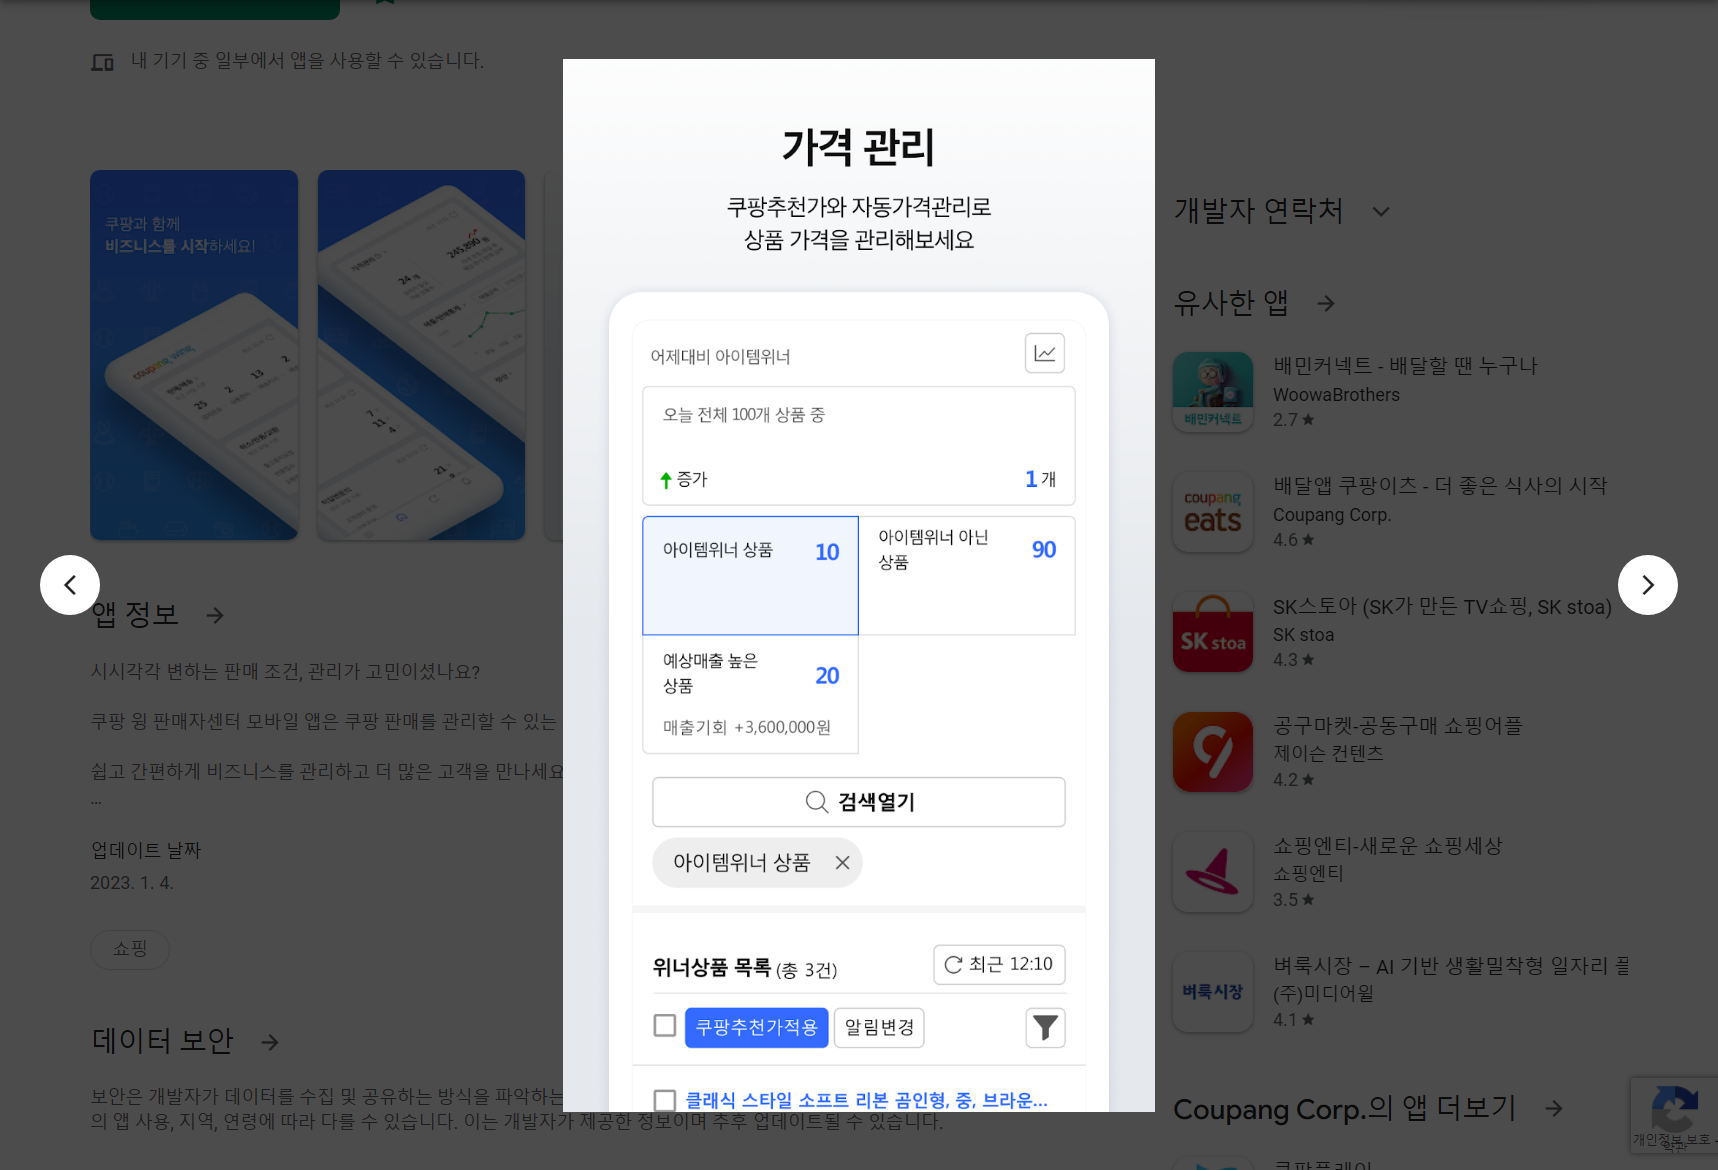
Task: Switch to the 아이템위너 아닌 상품 tab
Action: (x=966, y=575)
